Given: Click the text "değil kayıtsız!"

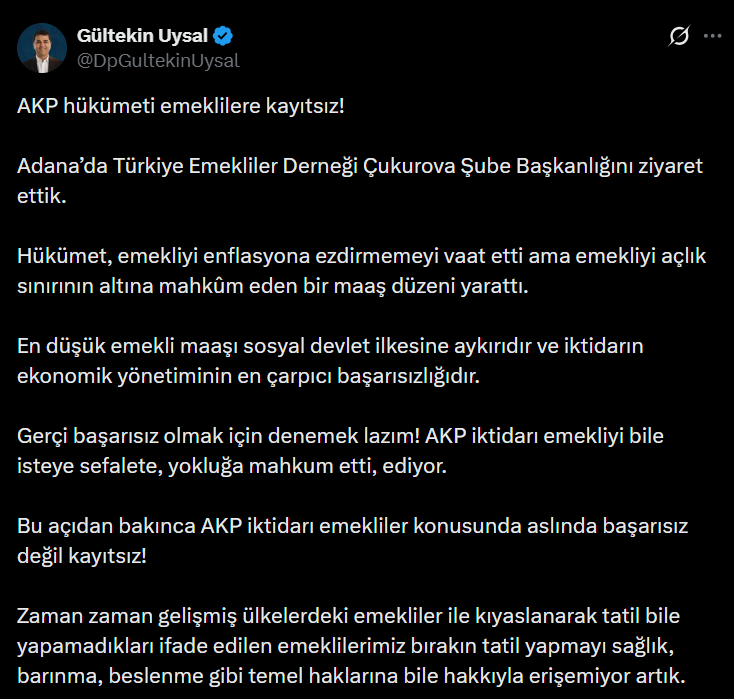Looking at the screenshot, I should point(82,558).
